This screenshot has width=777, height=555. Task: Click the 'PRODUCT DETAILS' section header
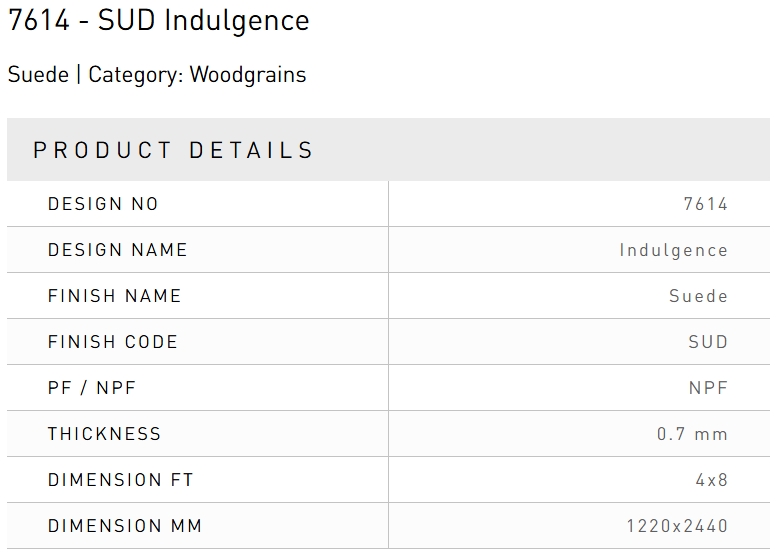pos(174,150)
